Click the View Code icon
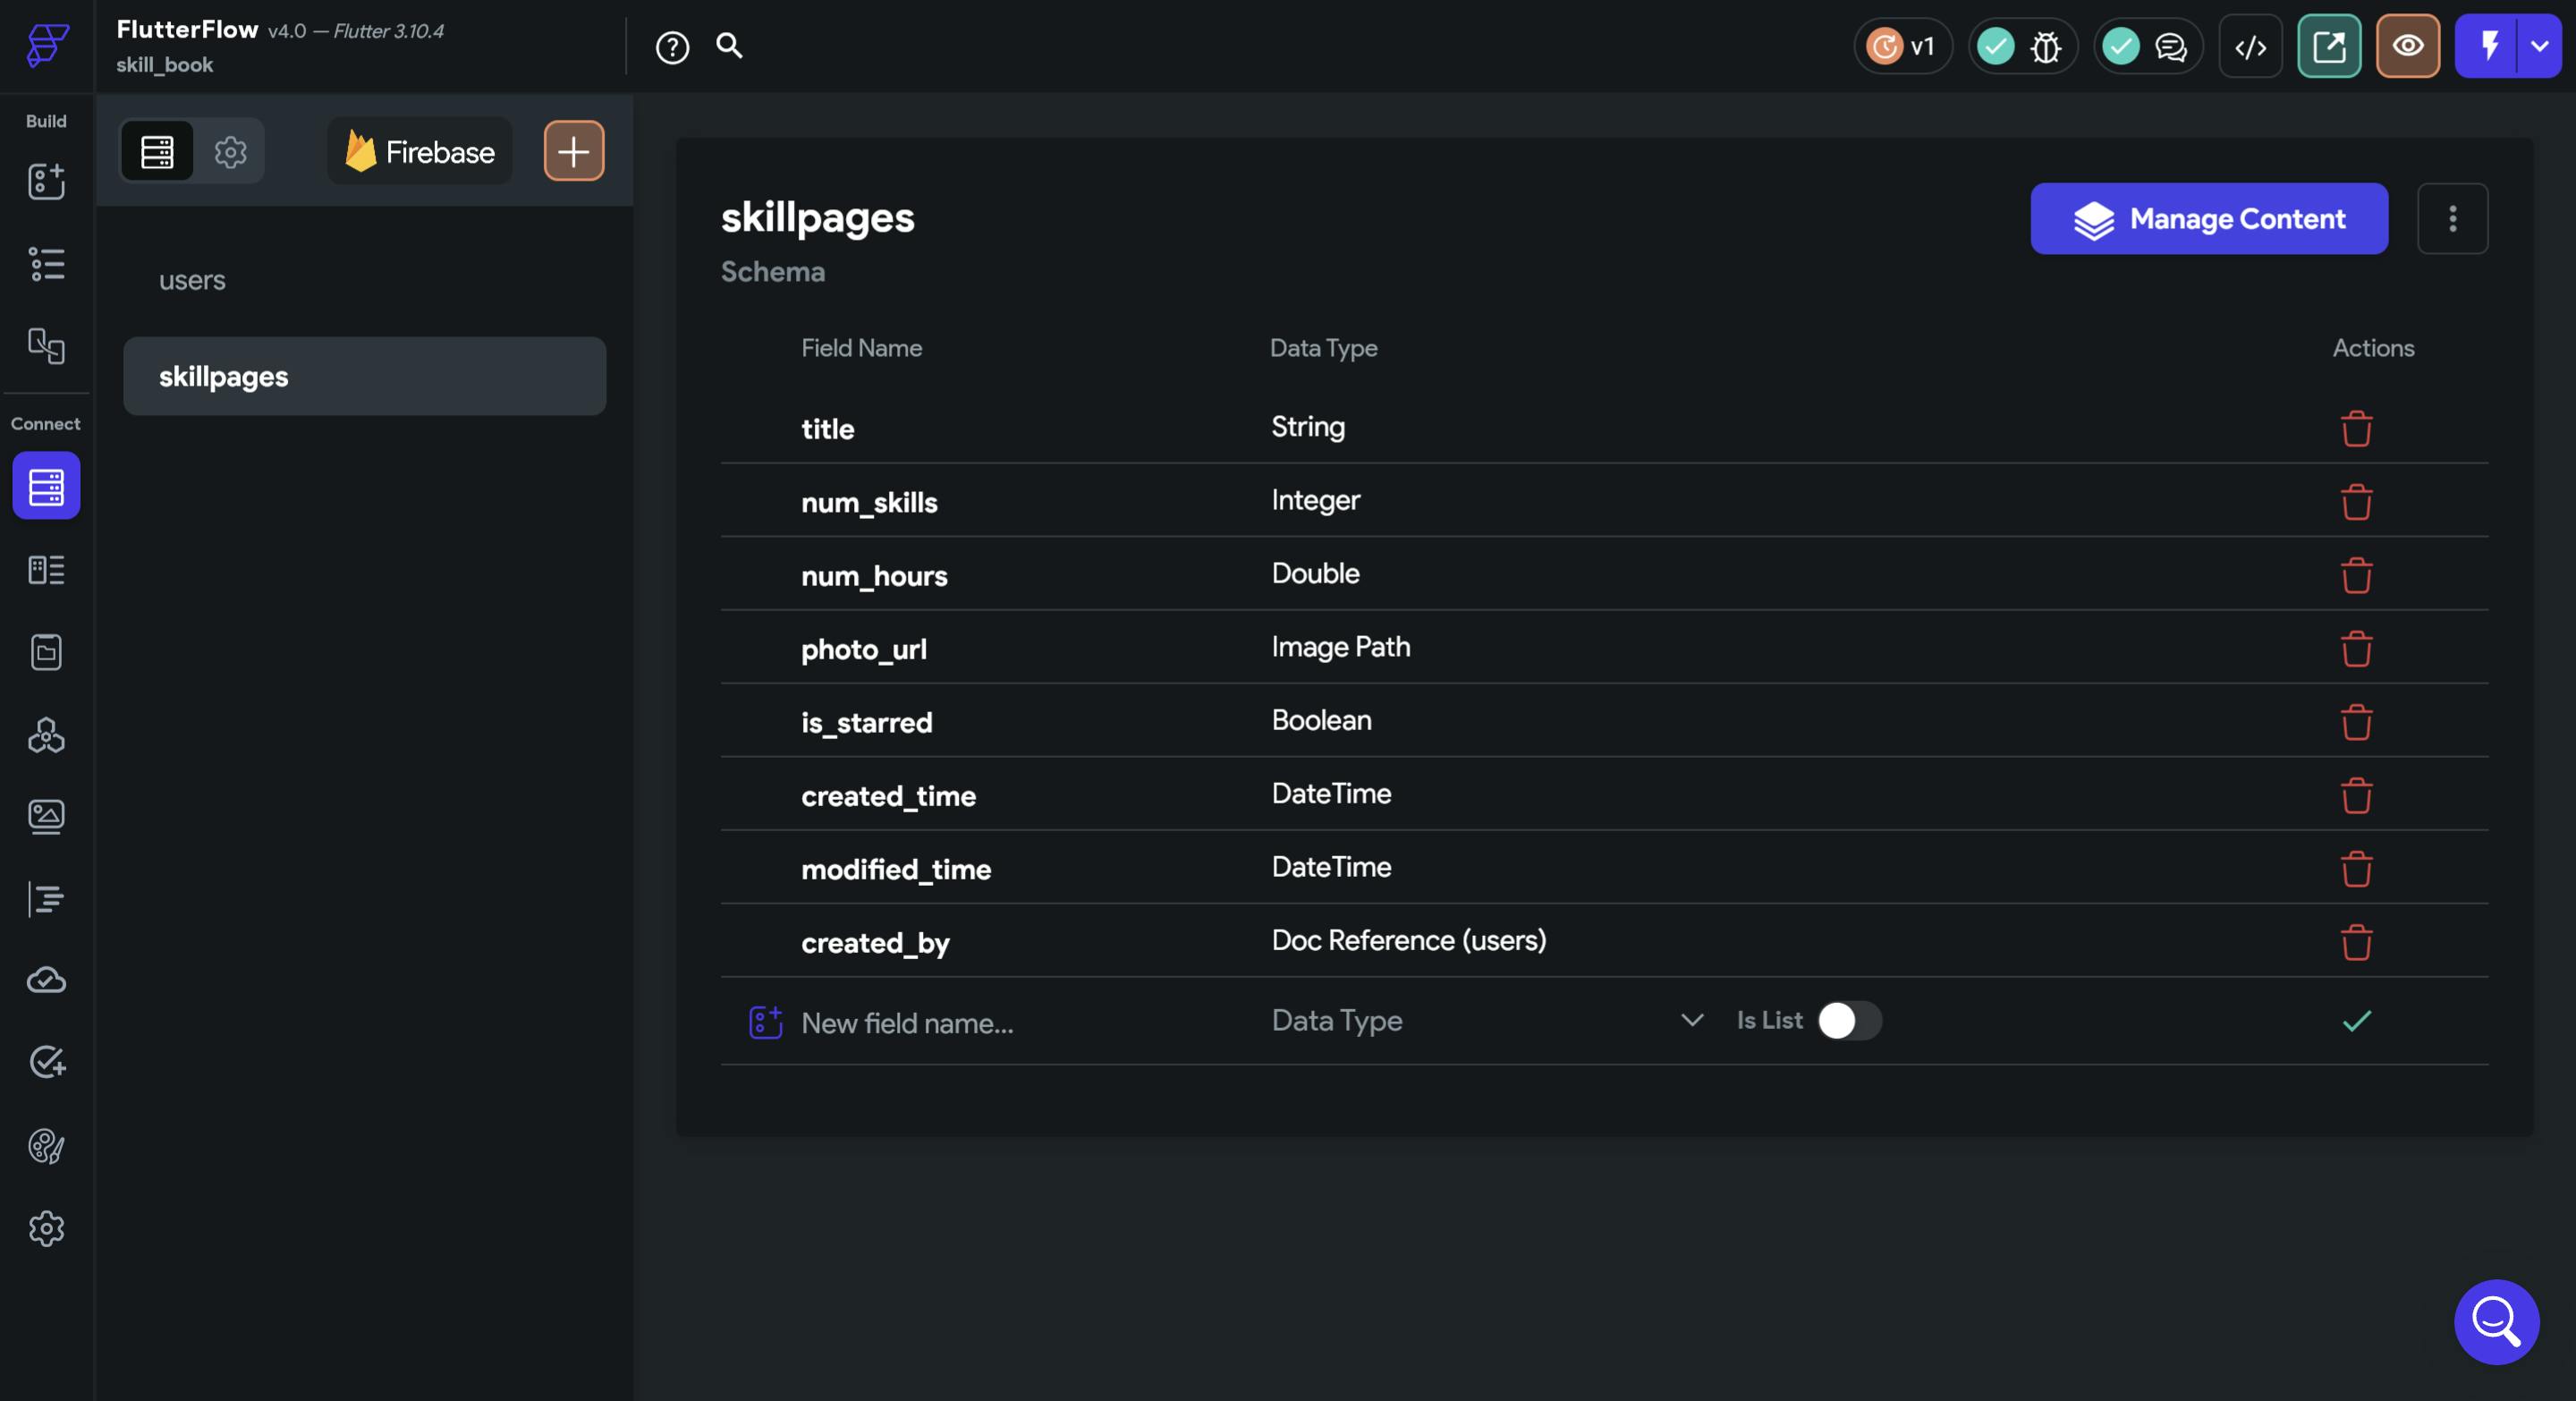 [x=2250, y=46]
